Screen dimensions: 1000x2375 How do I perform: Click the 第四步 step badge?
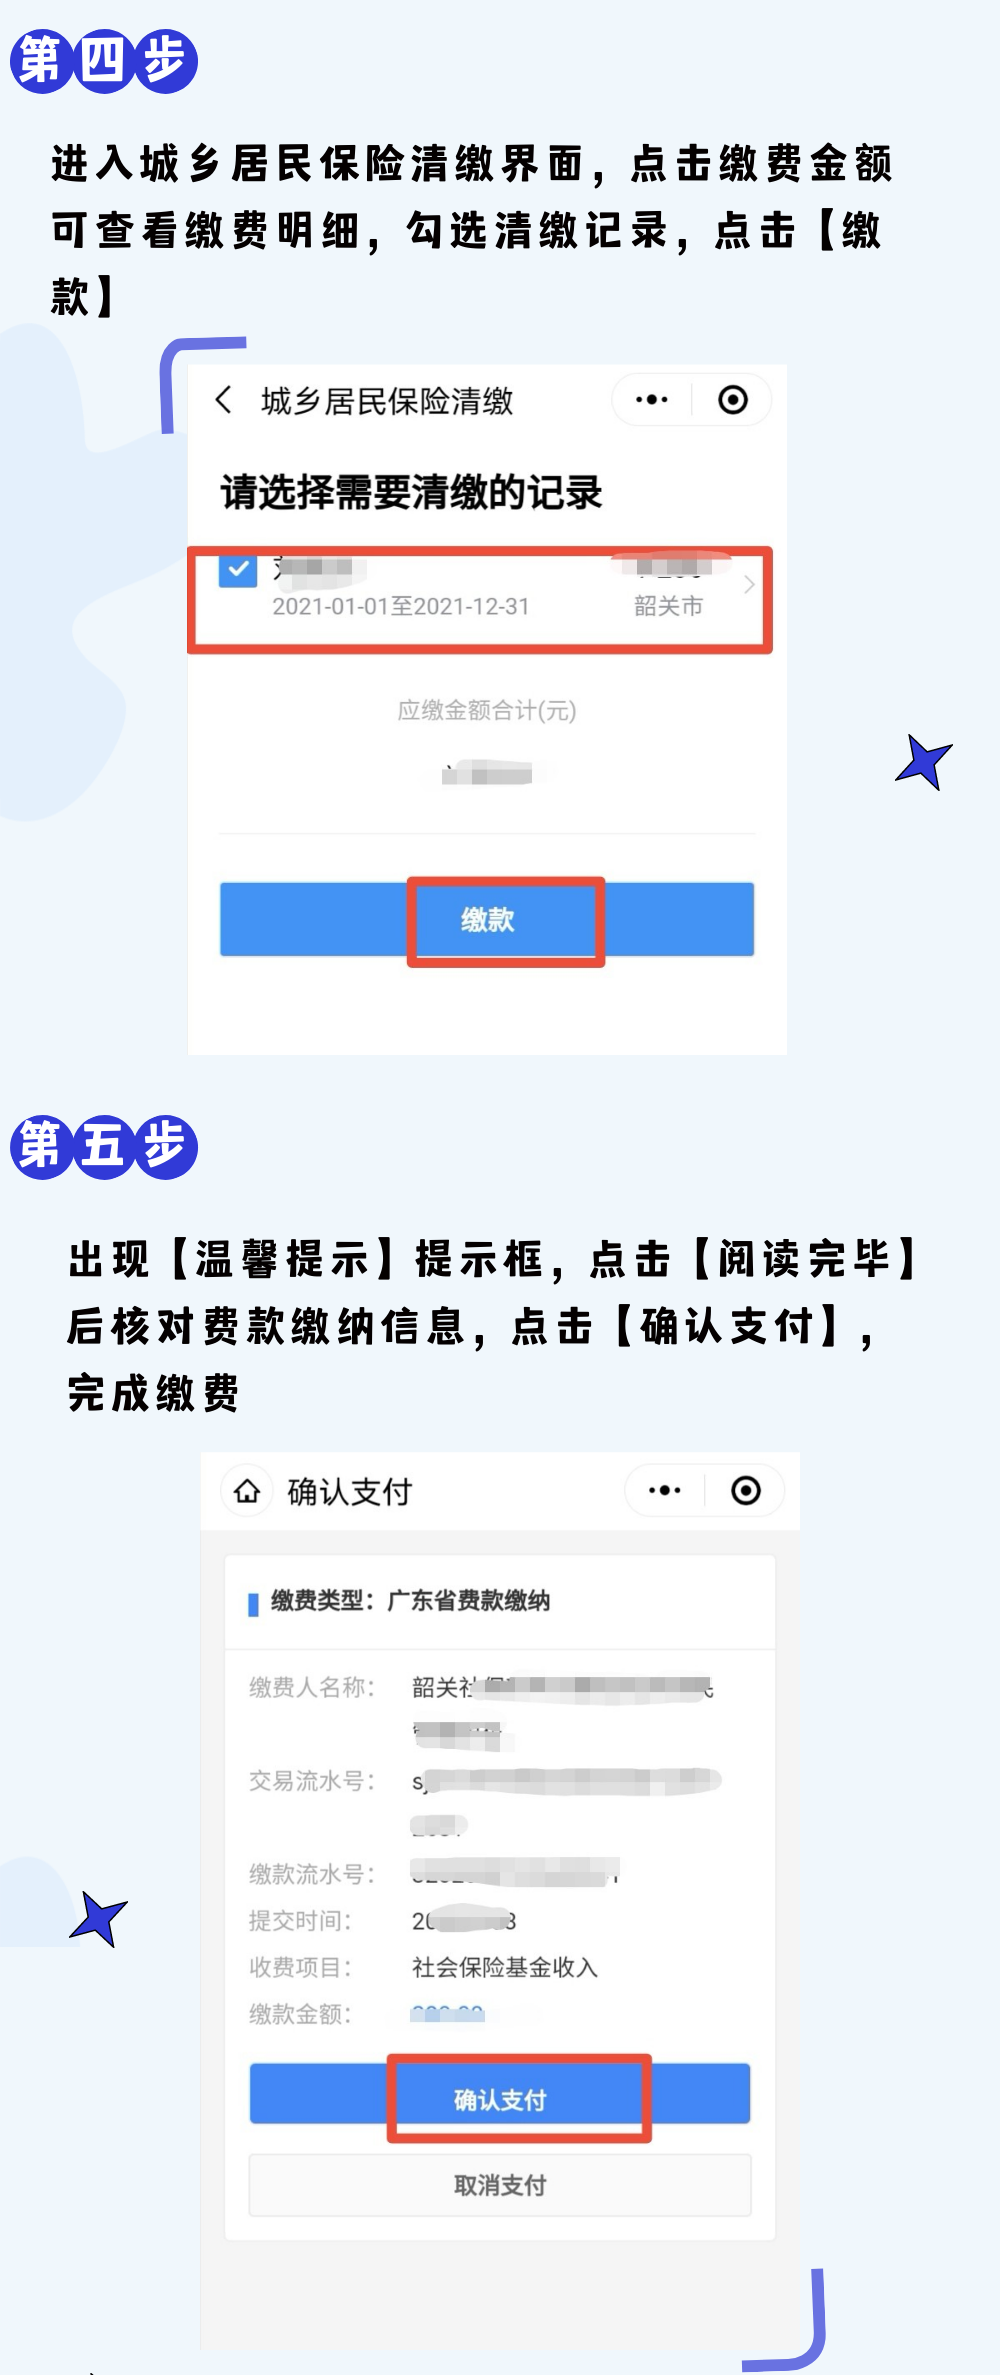pos(104,61)
